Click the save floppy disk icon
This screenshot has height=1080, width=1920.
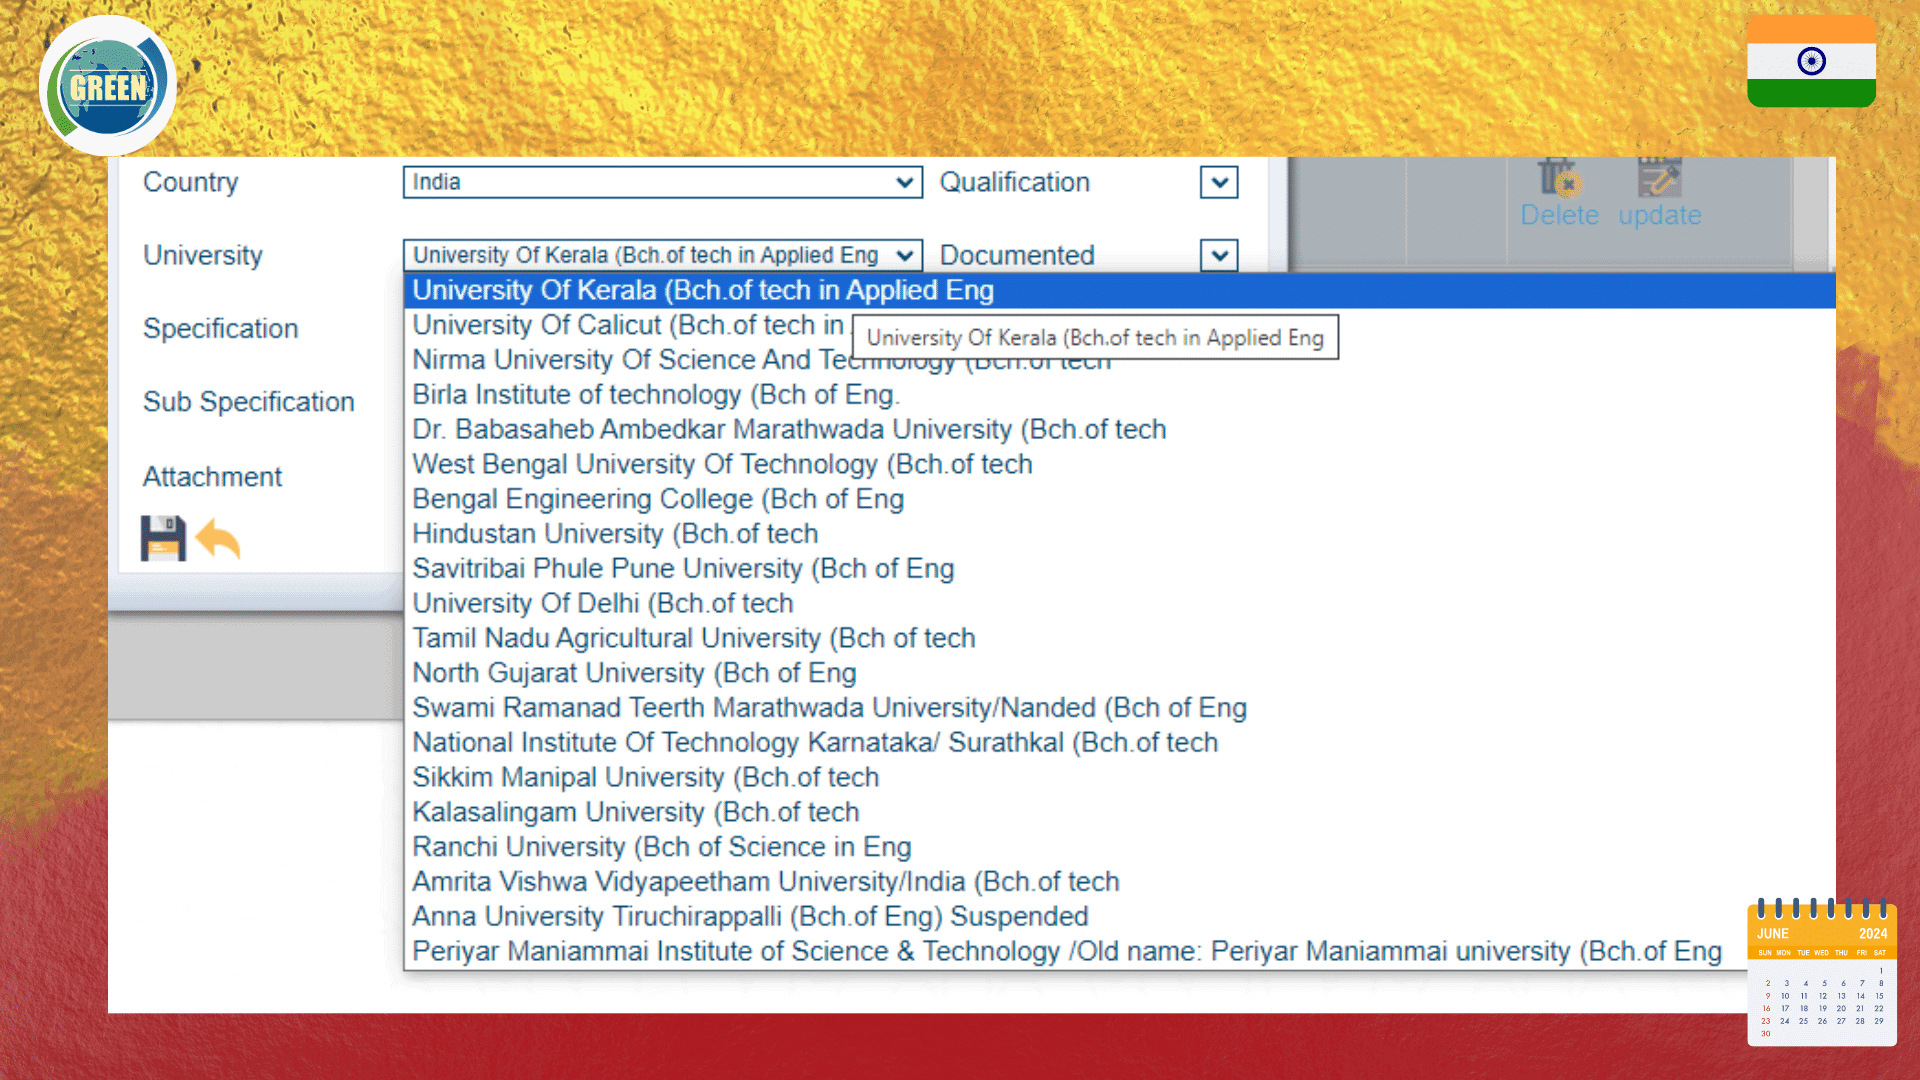pyautogui.click(x=163, y=539)
